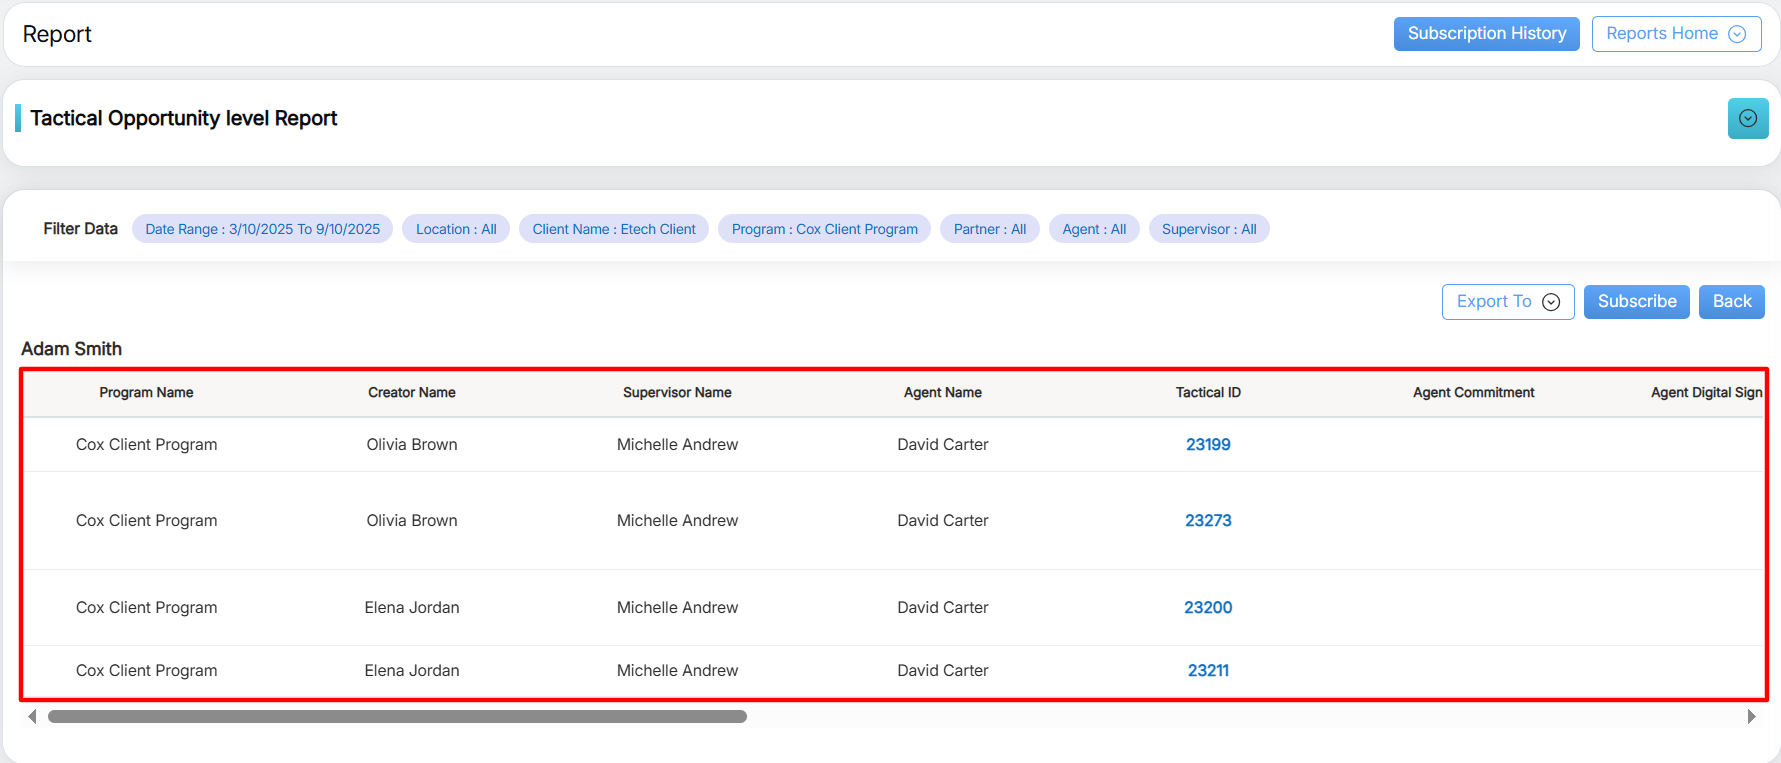Collapse the Tactical Opportunity report panel
1781x763 pixels.
point(1747,118)
